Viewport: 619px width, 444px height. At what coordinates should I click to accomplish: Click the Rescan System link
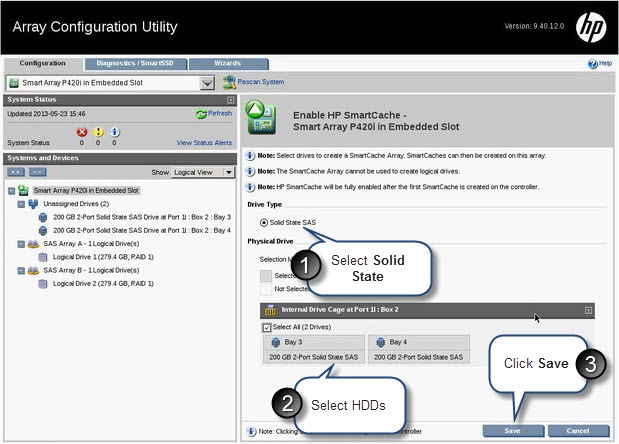(x=261, y=82)
